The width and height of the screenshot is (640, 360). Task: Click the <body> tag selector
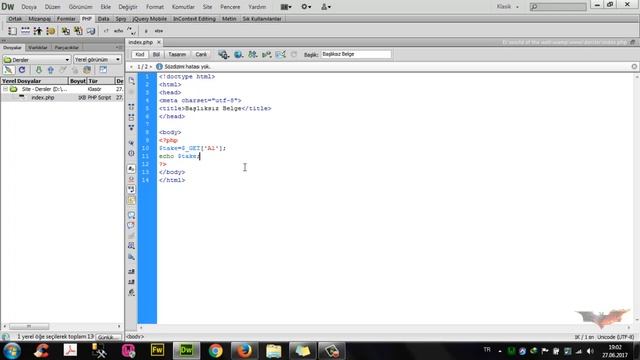pyautogui.click(x=135, y=337)
